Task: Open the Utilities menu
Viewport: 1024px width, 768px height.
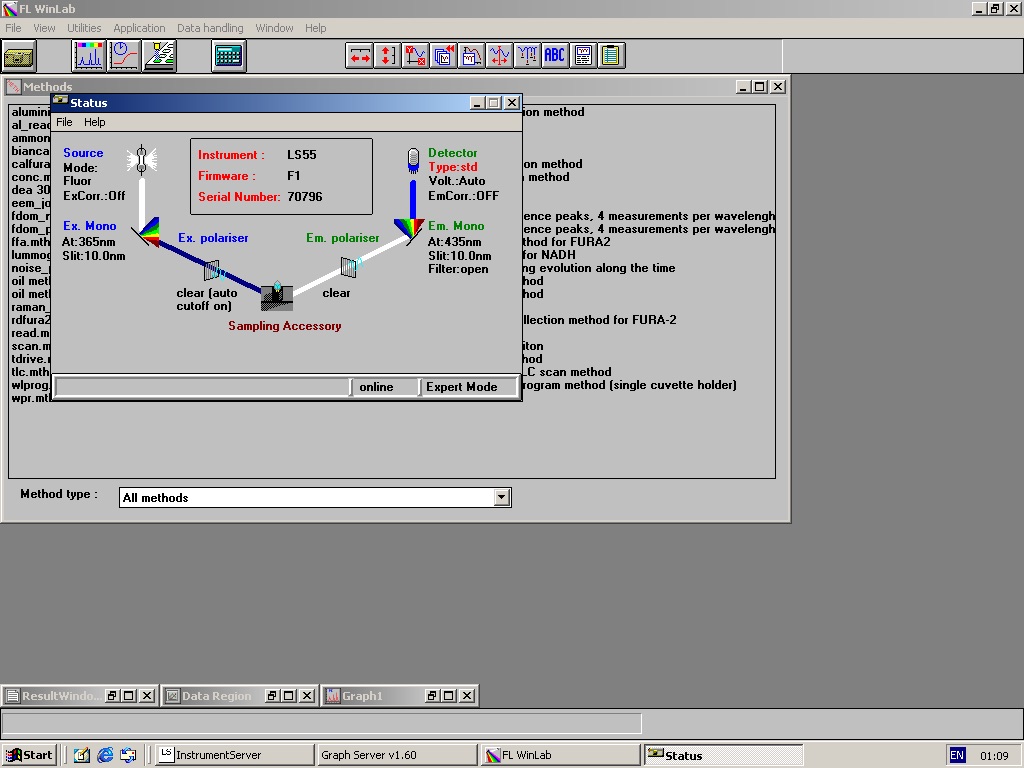Action: (84, 28)
